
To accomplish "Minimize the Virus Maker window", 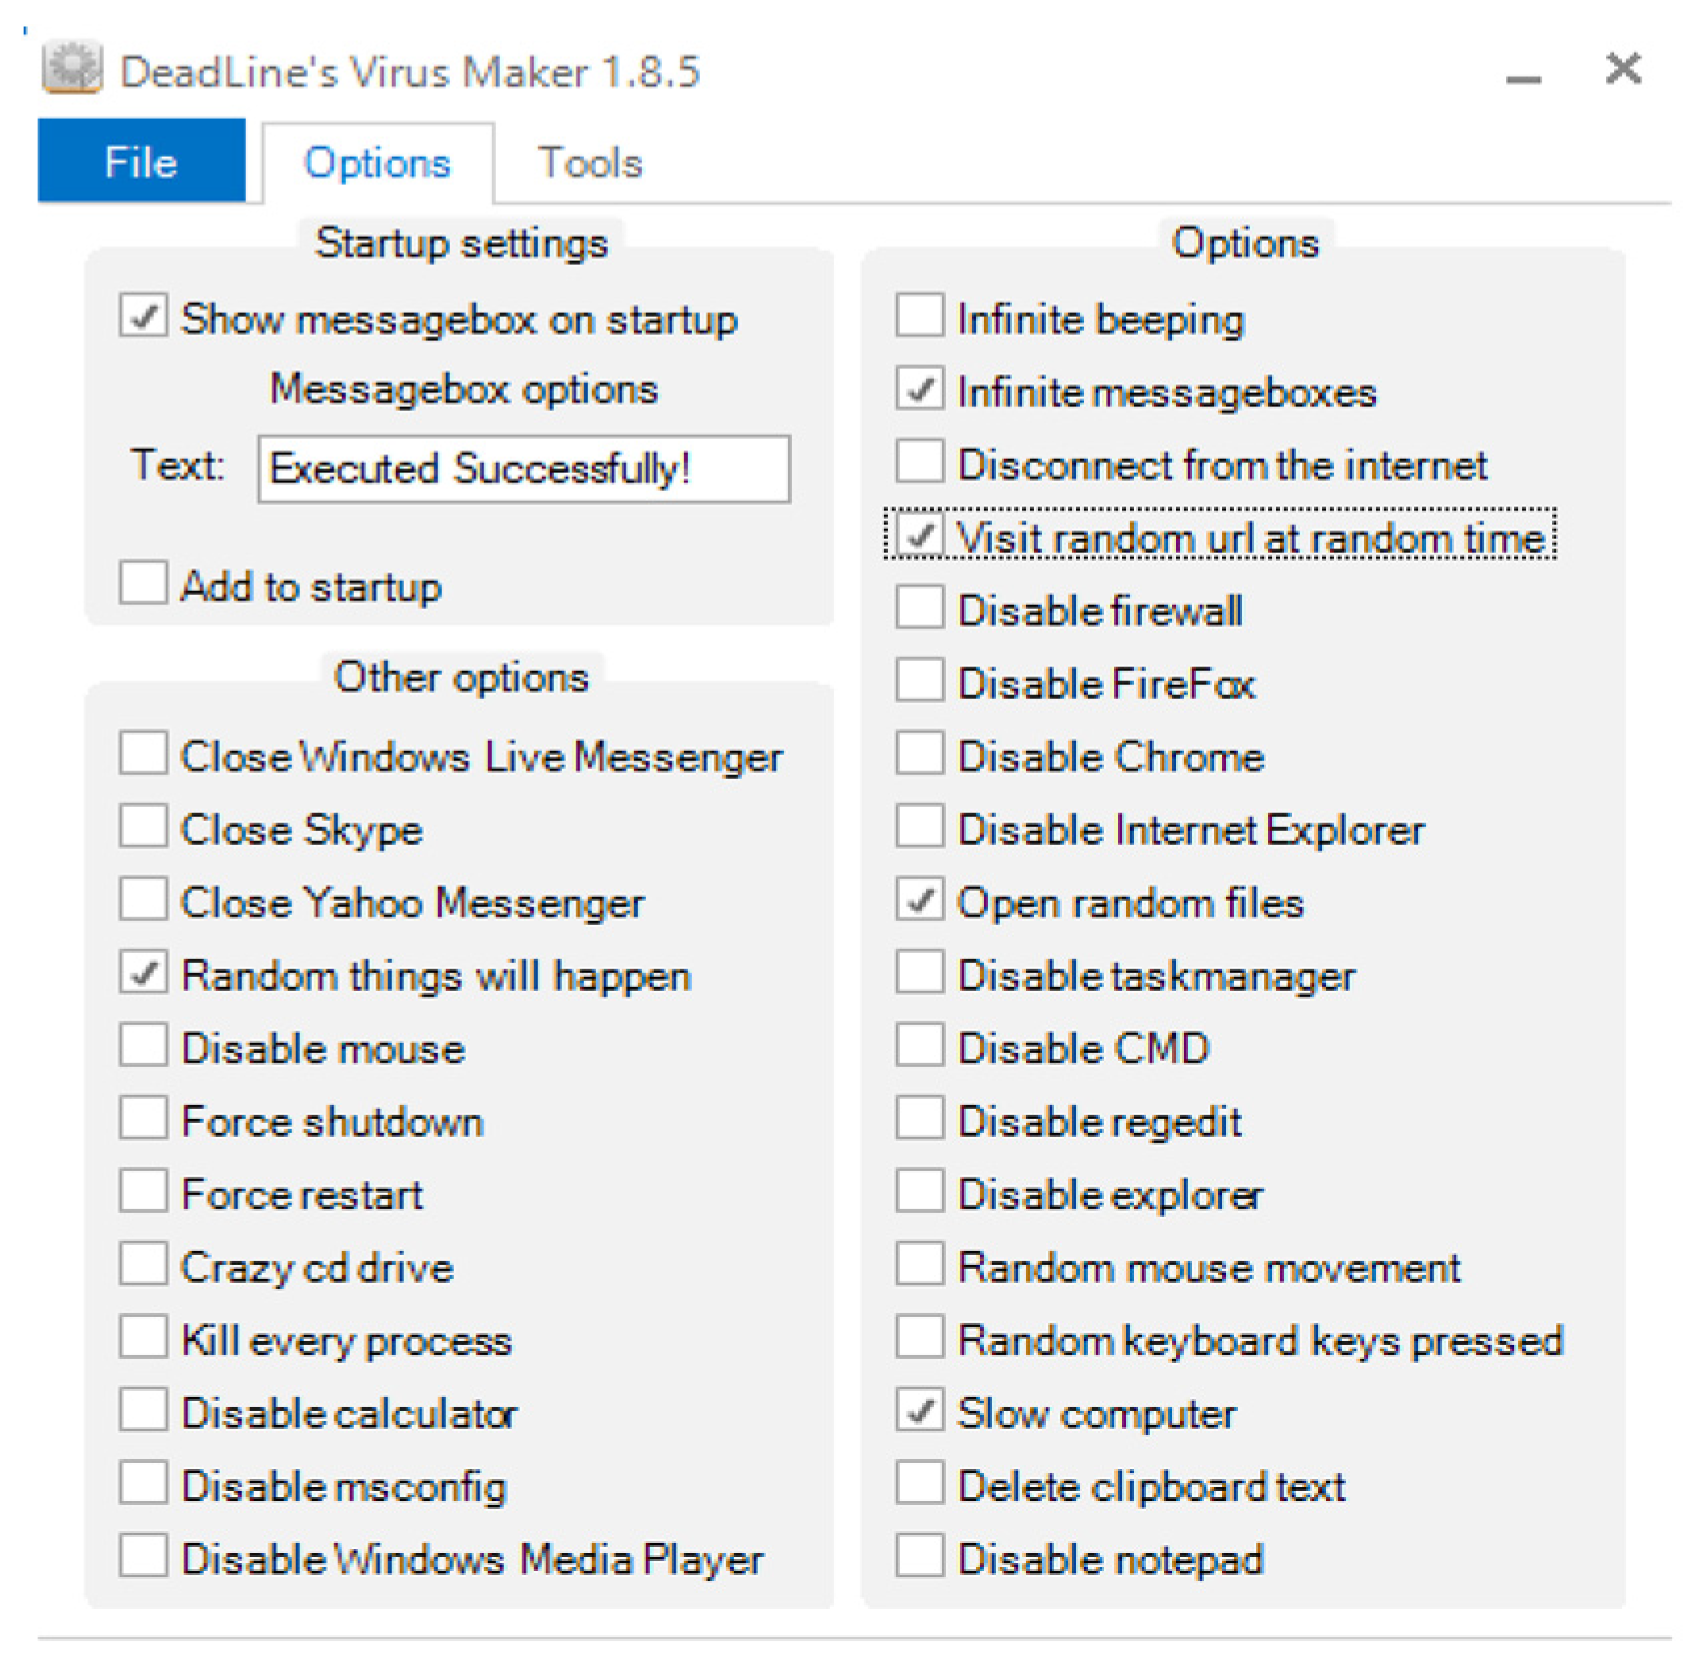I will [x=1523, y=72].
